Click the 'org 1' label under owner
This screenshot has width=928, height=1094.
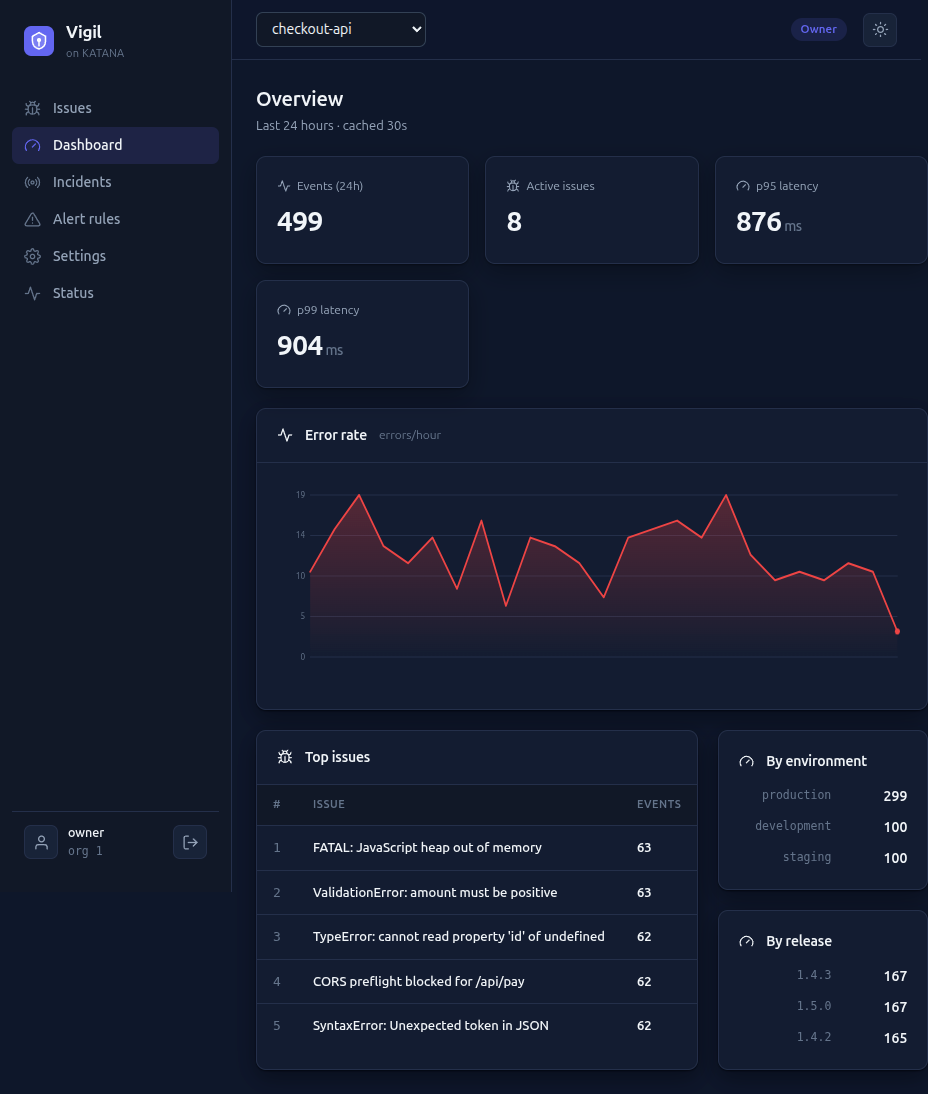coord(85,851)
